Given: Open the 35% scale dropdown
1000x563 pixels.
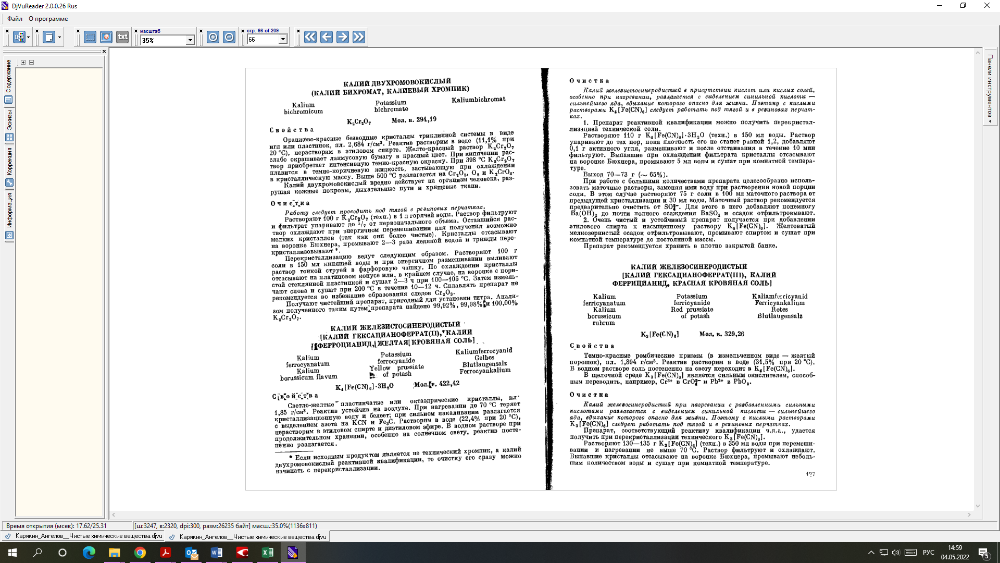Looking at the screenshot, I should (191, 41).
